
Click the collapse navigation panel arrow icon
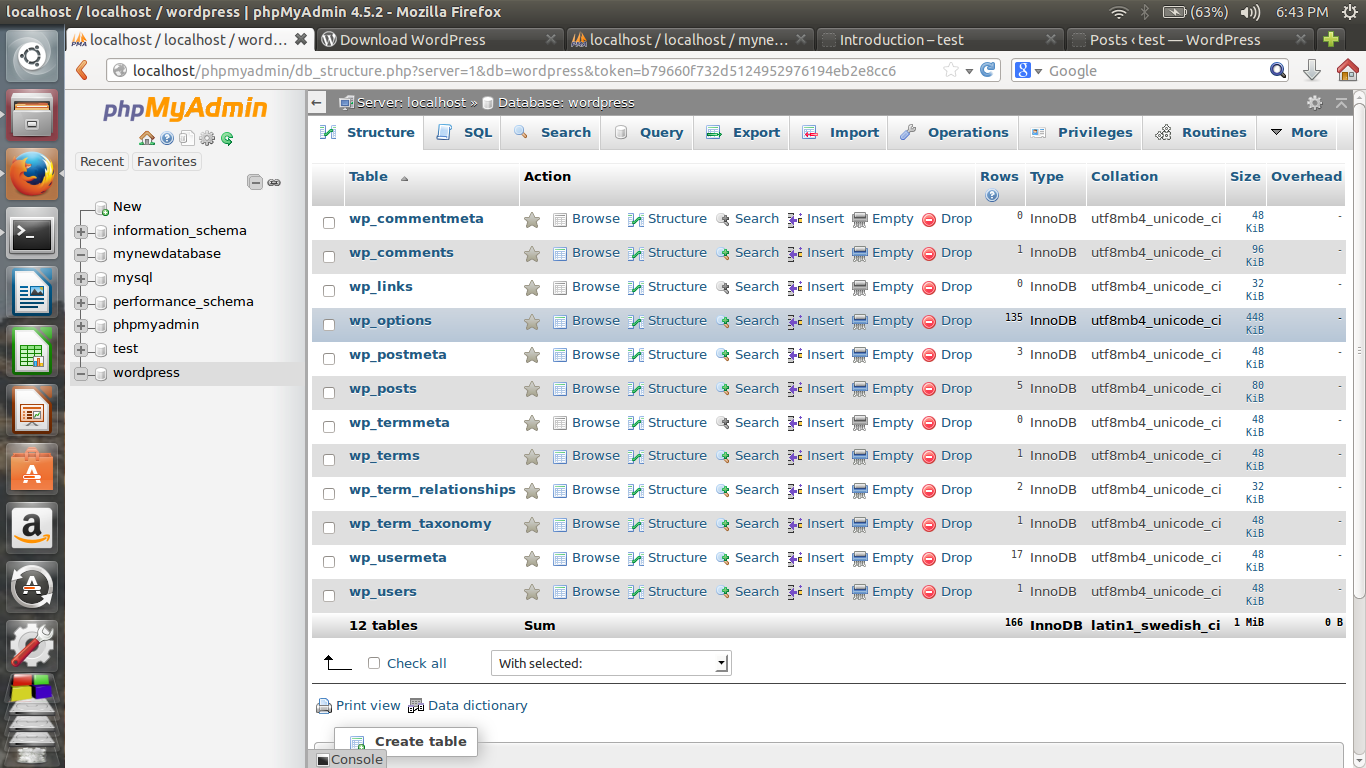coord(317,103)
